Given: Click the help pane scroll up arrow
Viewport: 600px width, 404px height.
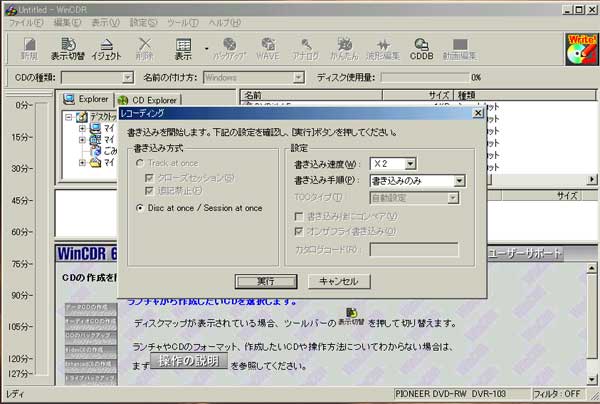Looking at the screenshot, I should click(x=592, y=268).
